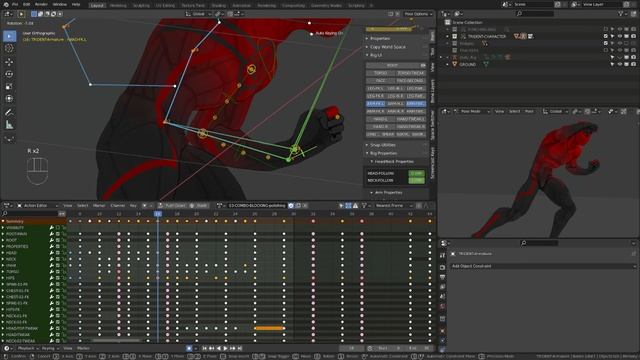Open the Action Editor mode dropdown

pyautogui.click(x=37, y=205)
